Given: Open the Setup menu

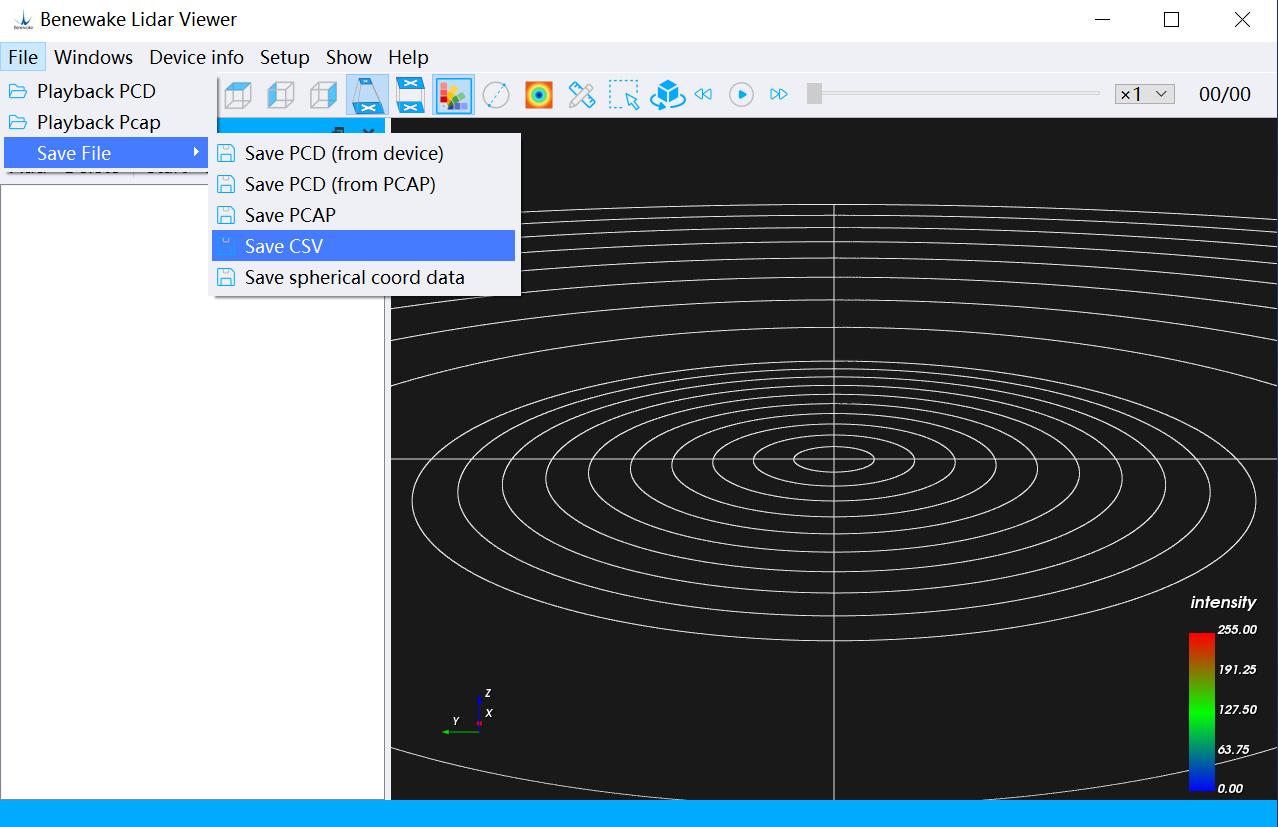Looking at the screenshot, I should [284, 57].
